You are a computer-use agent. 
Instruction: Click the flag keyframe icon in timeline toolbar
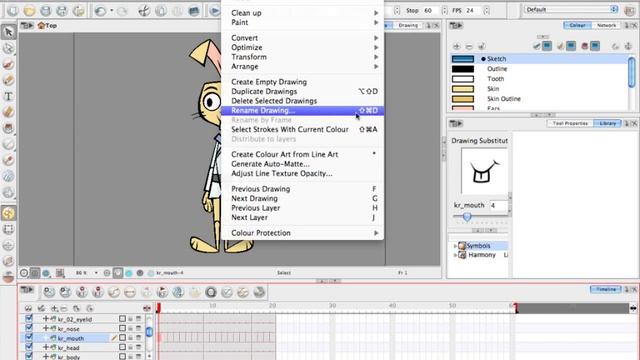pos(162,292)
